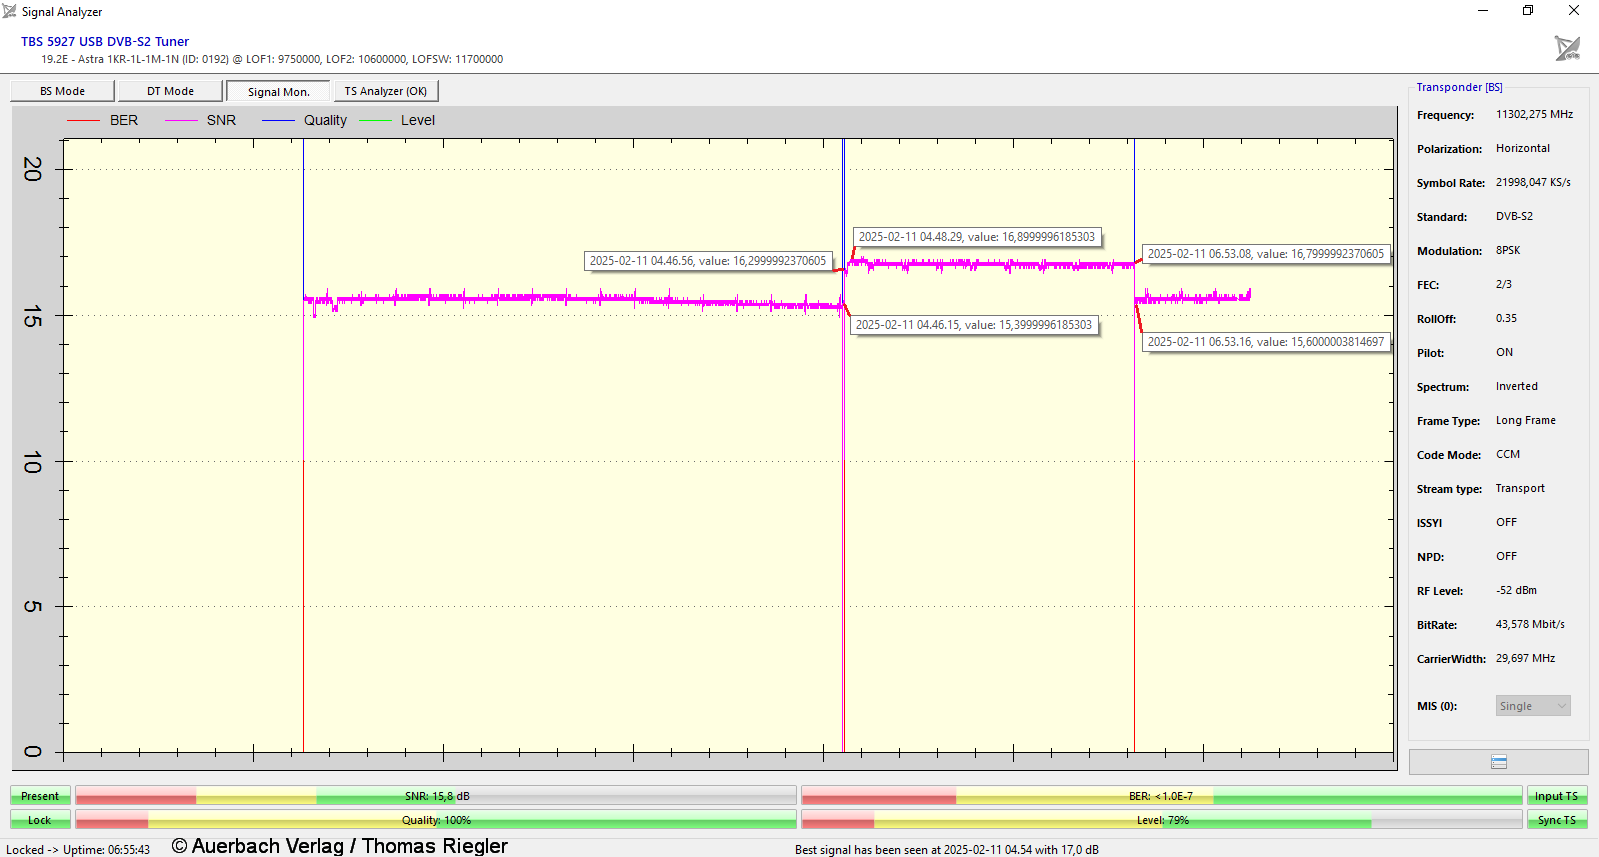This screenshot has width=1599, height=857.
Task: Open the MIS (0) Single dropdown
Action: click(x=1533, y=706)
